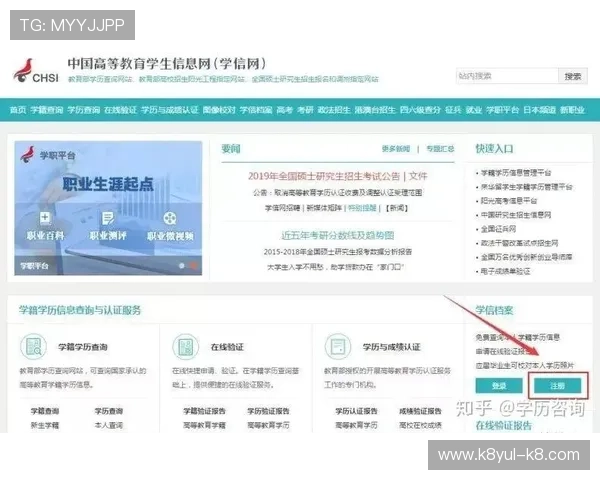This screenshot has width=600, height=480.
Task: Open the 更多新闻 link in 要闻
Action: (x=396, y=149)
